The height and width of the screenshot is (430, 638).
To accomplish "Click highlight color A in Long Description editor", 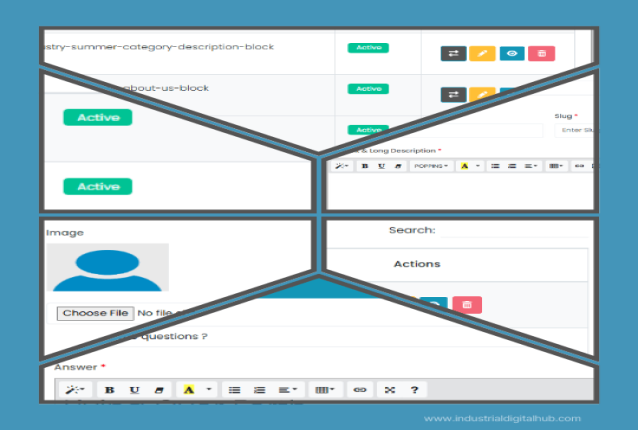I will (464, 166).
